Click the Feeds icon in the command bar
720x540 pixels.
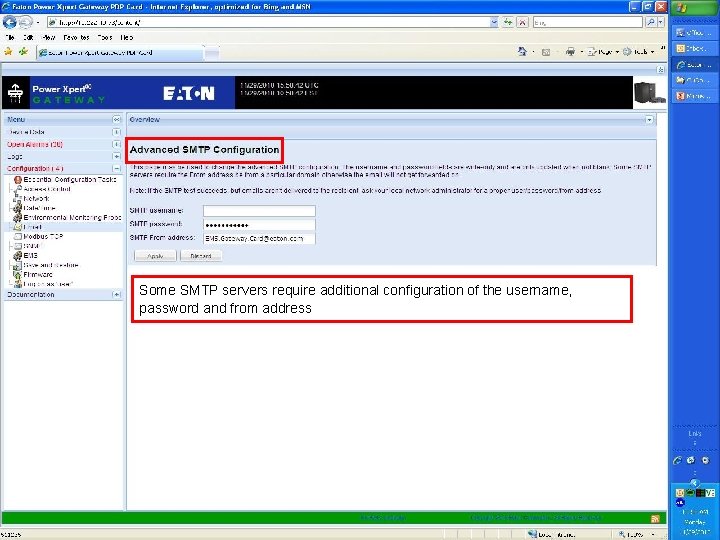[546, 52]
